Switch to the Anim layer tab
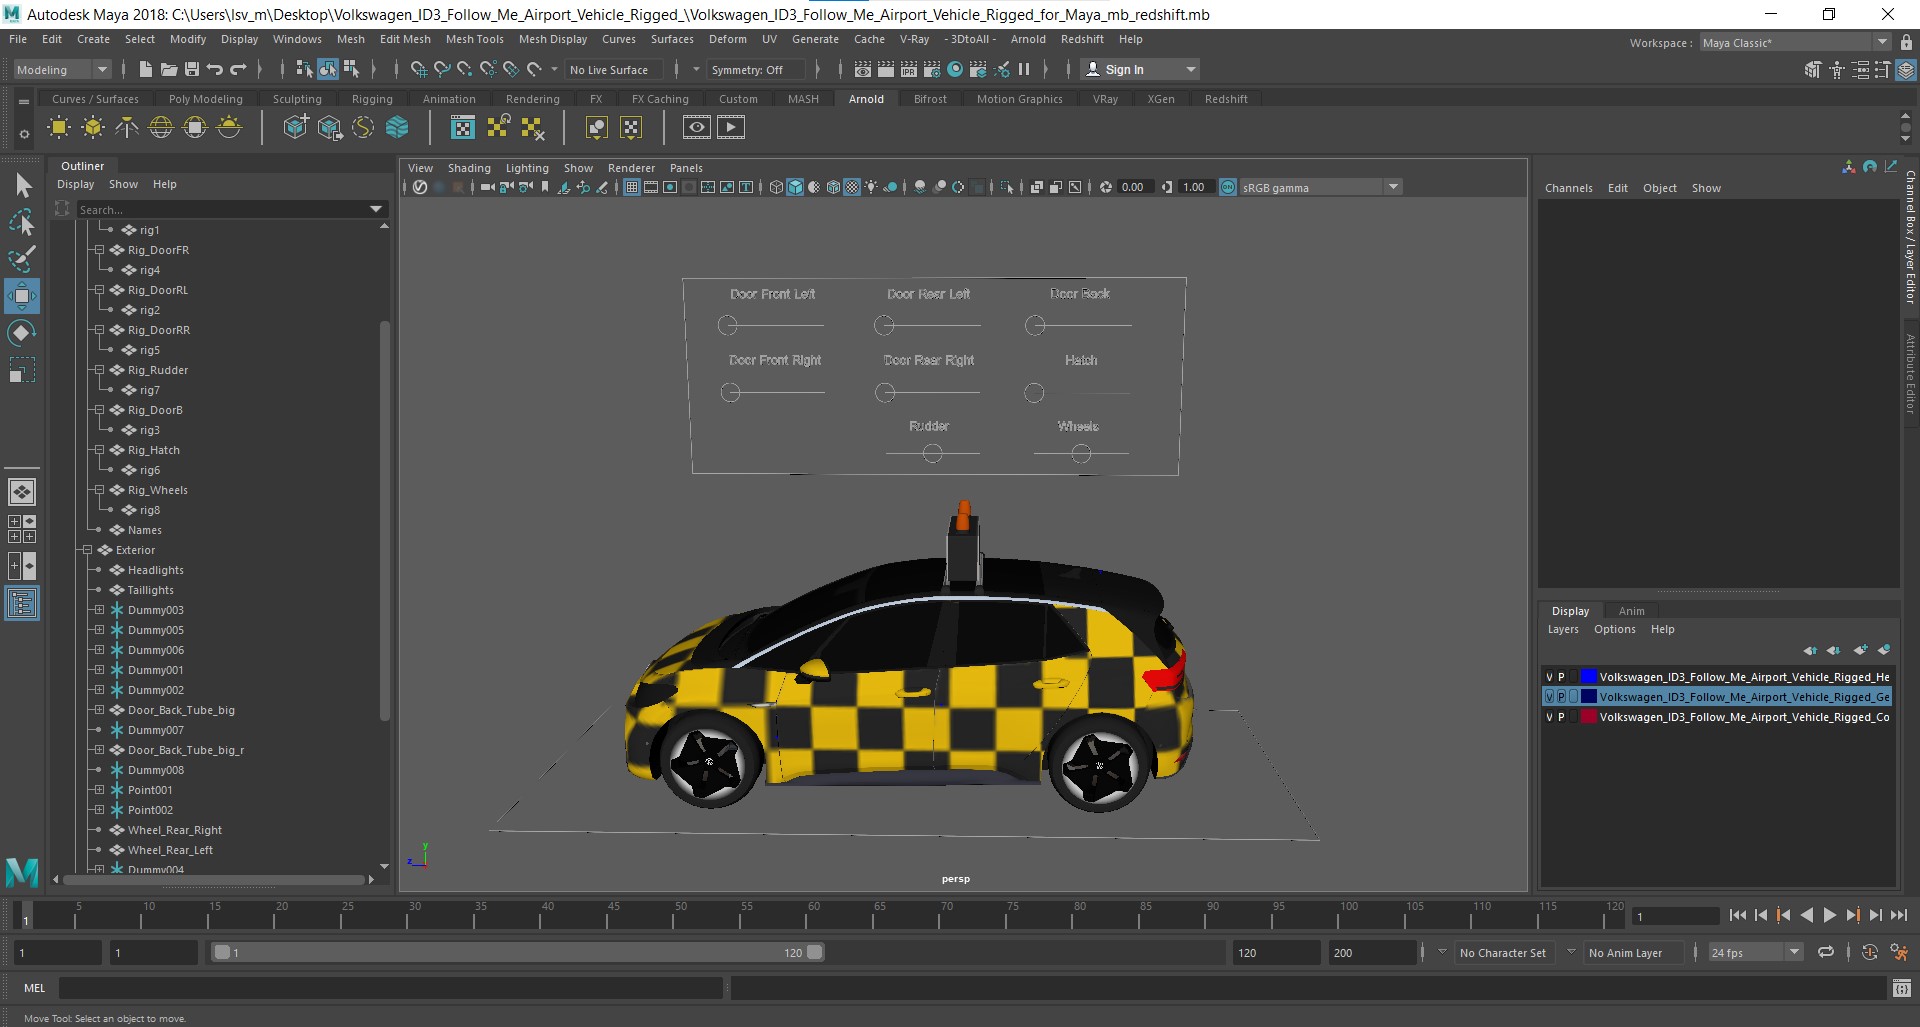This screenshot has height=1027, width=1920. 1631,611
